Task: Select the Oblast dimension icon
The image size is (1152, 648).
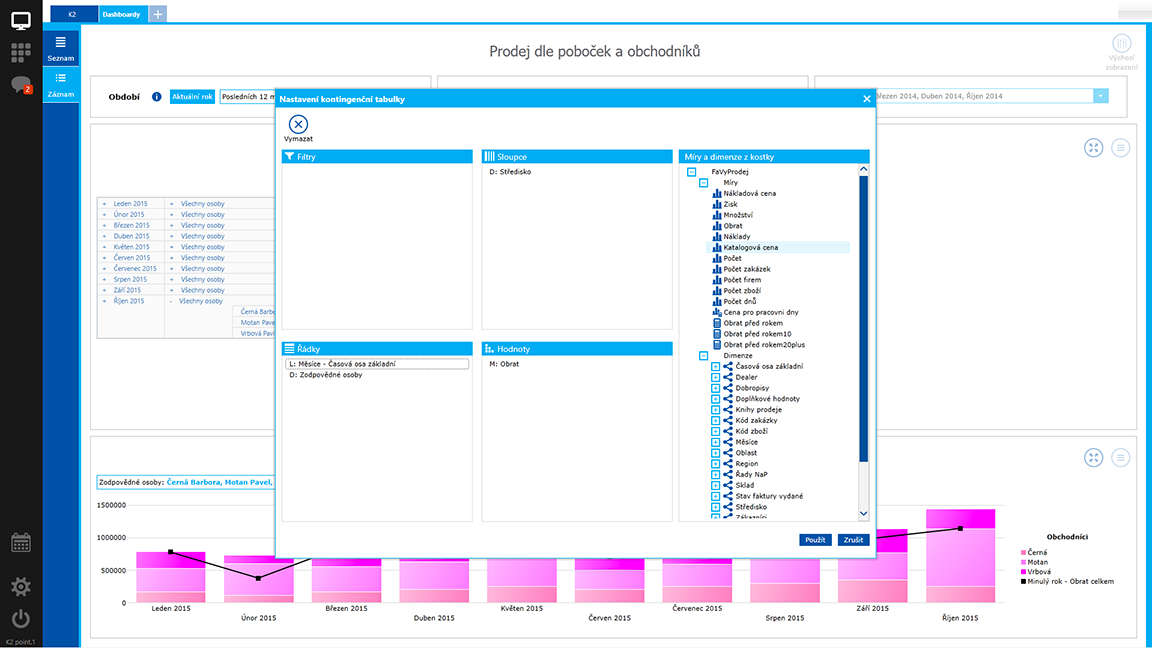Action: [x=727, y=453]
